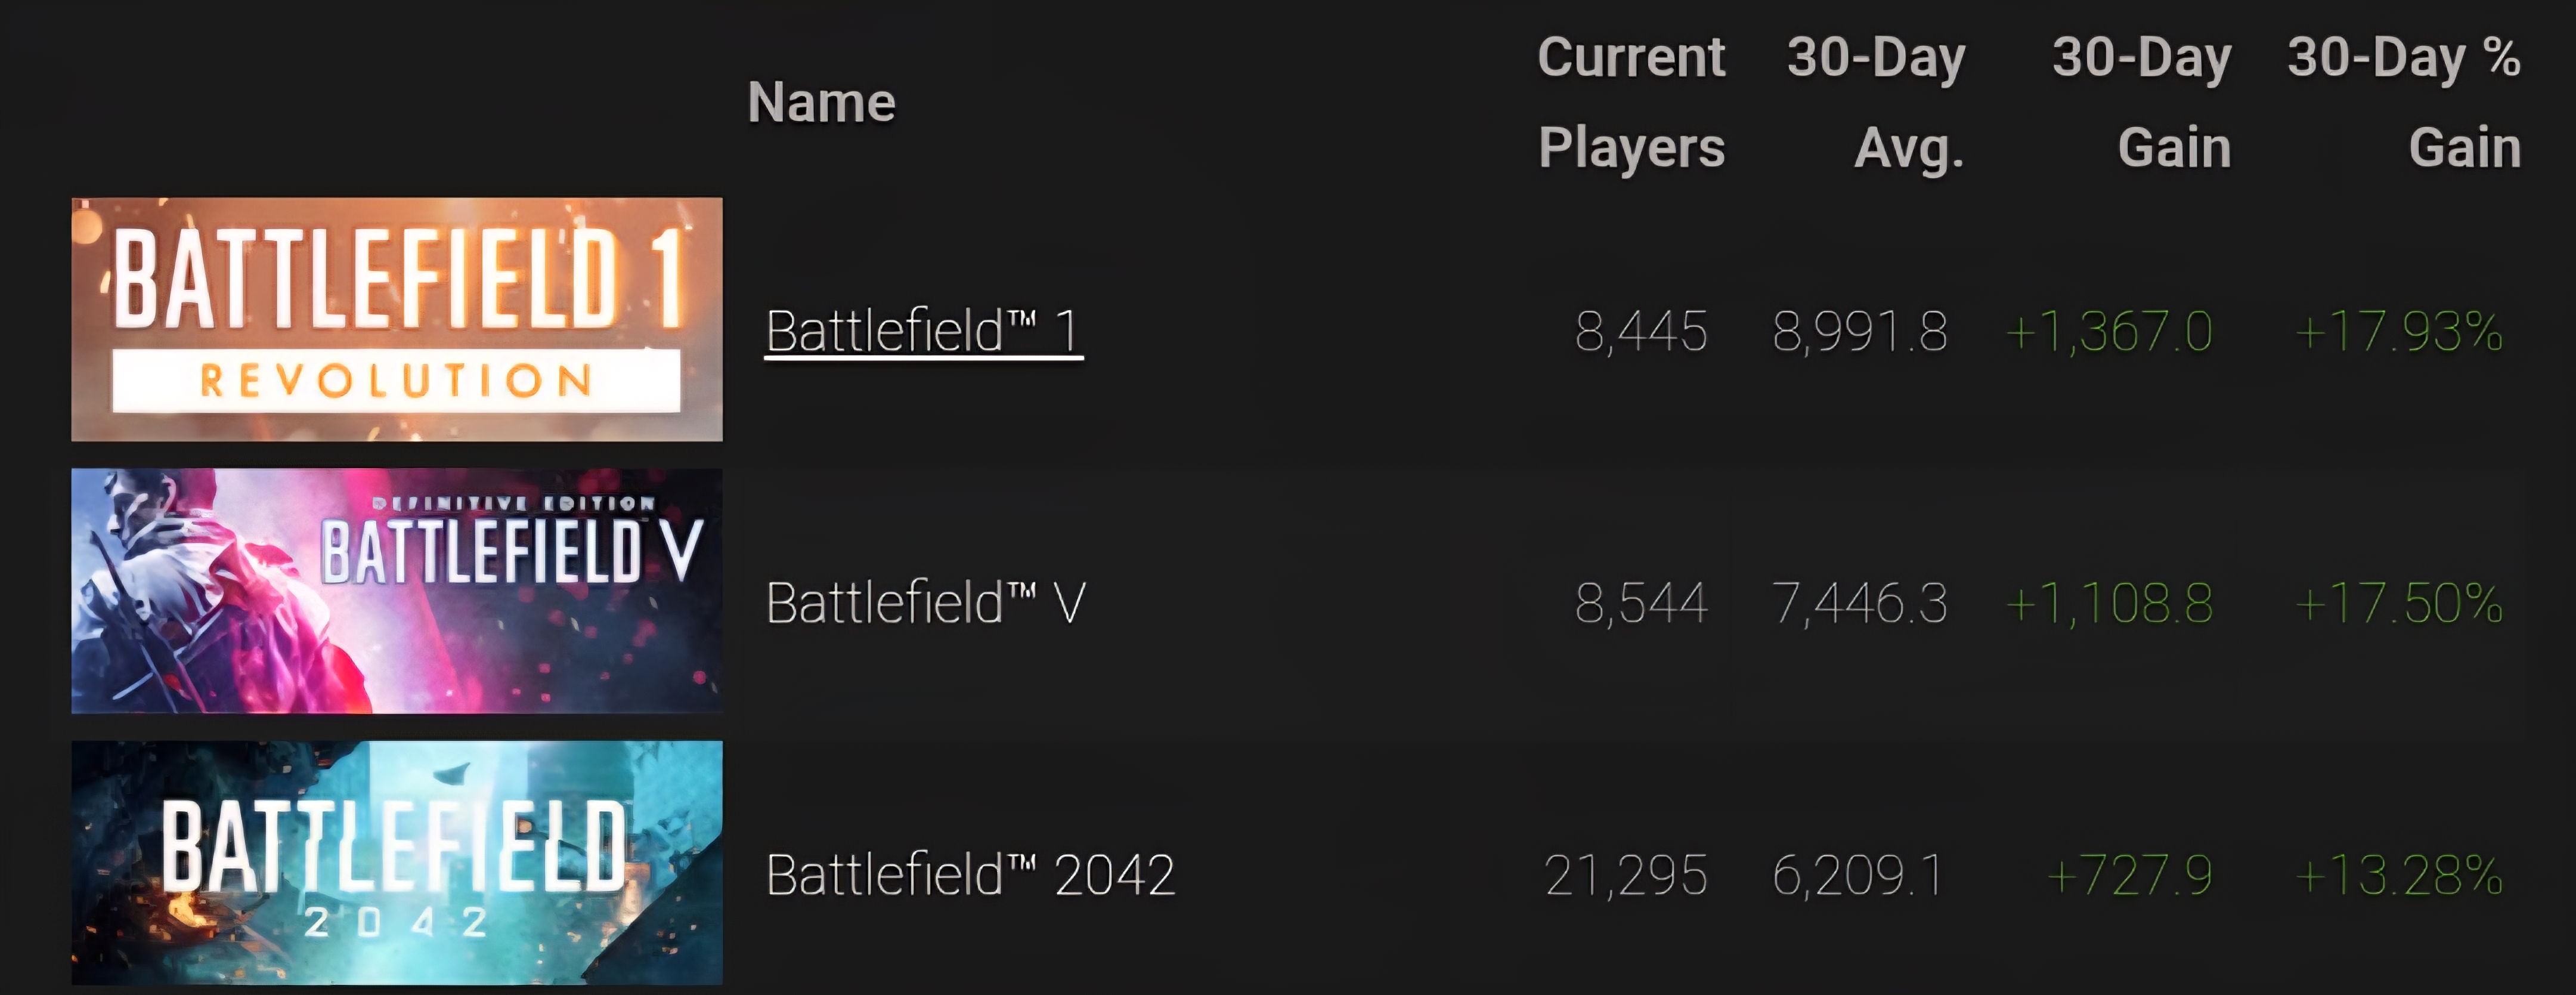The height and width of the screenshot is (995, 2576).
Task: Open the Battlefield™ 2042 name link
Action: point(970,875)
